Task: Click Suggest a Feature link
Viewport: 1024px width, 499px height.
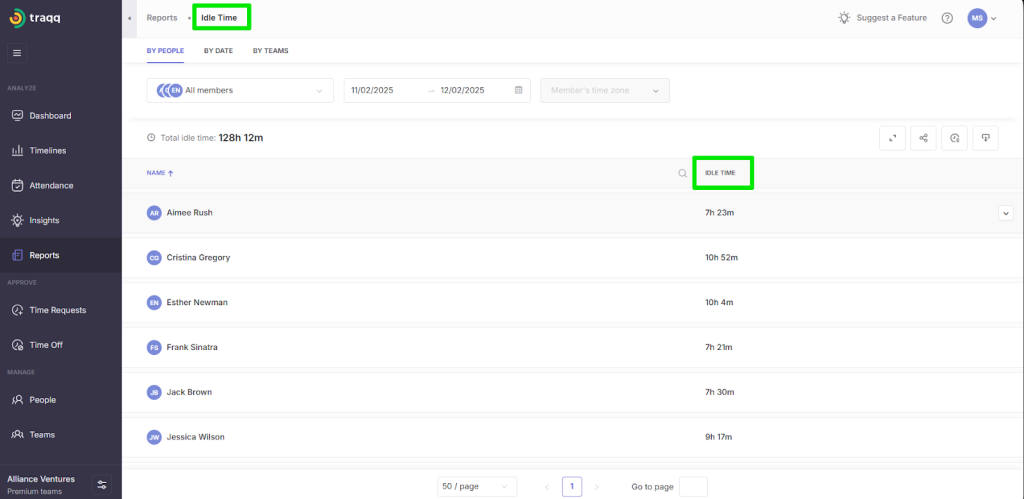Action: point(882,18)
